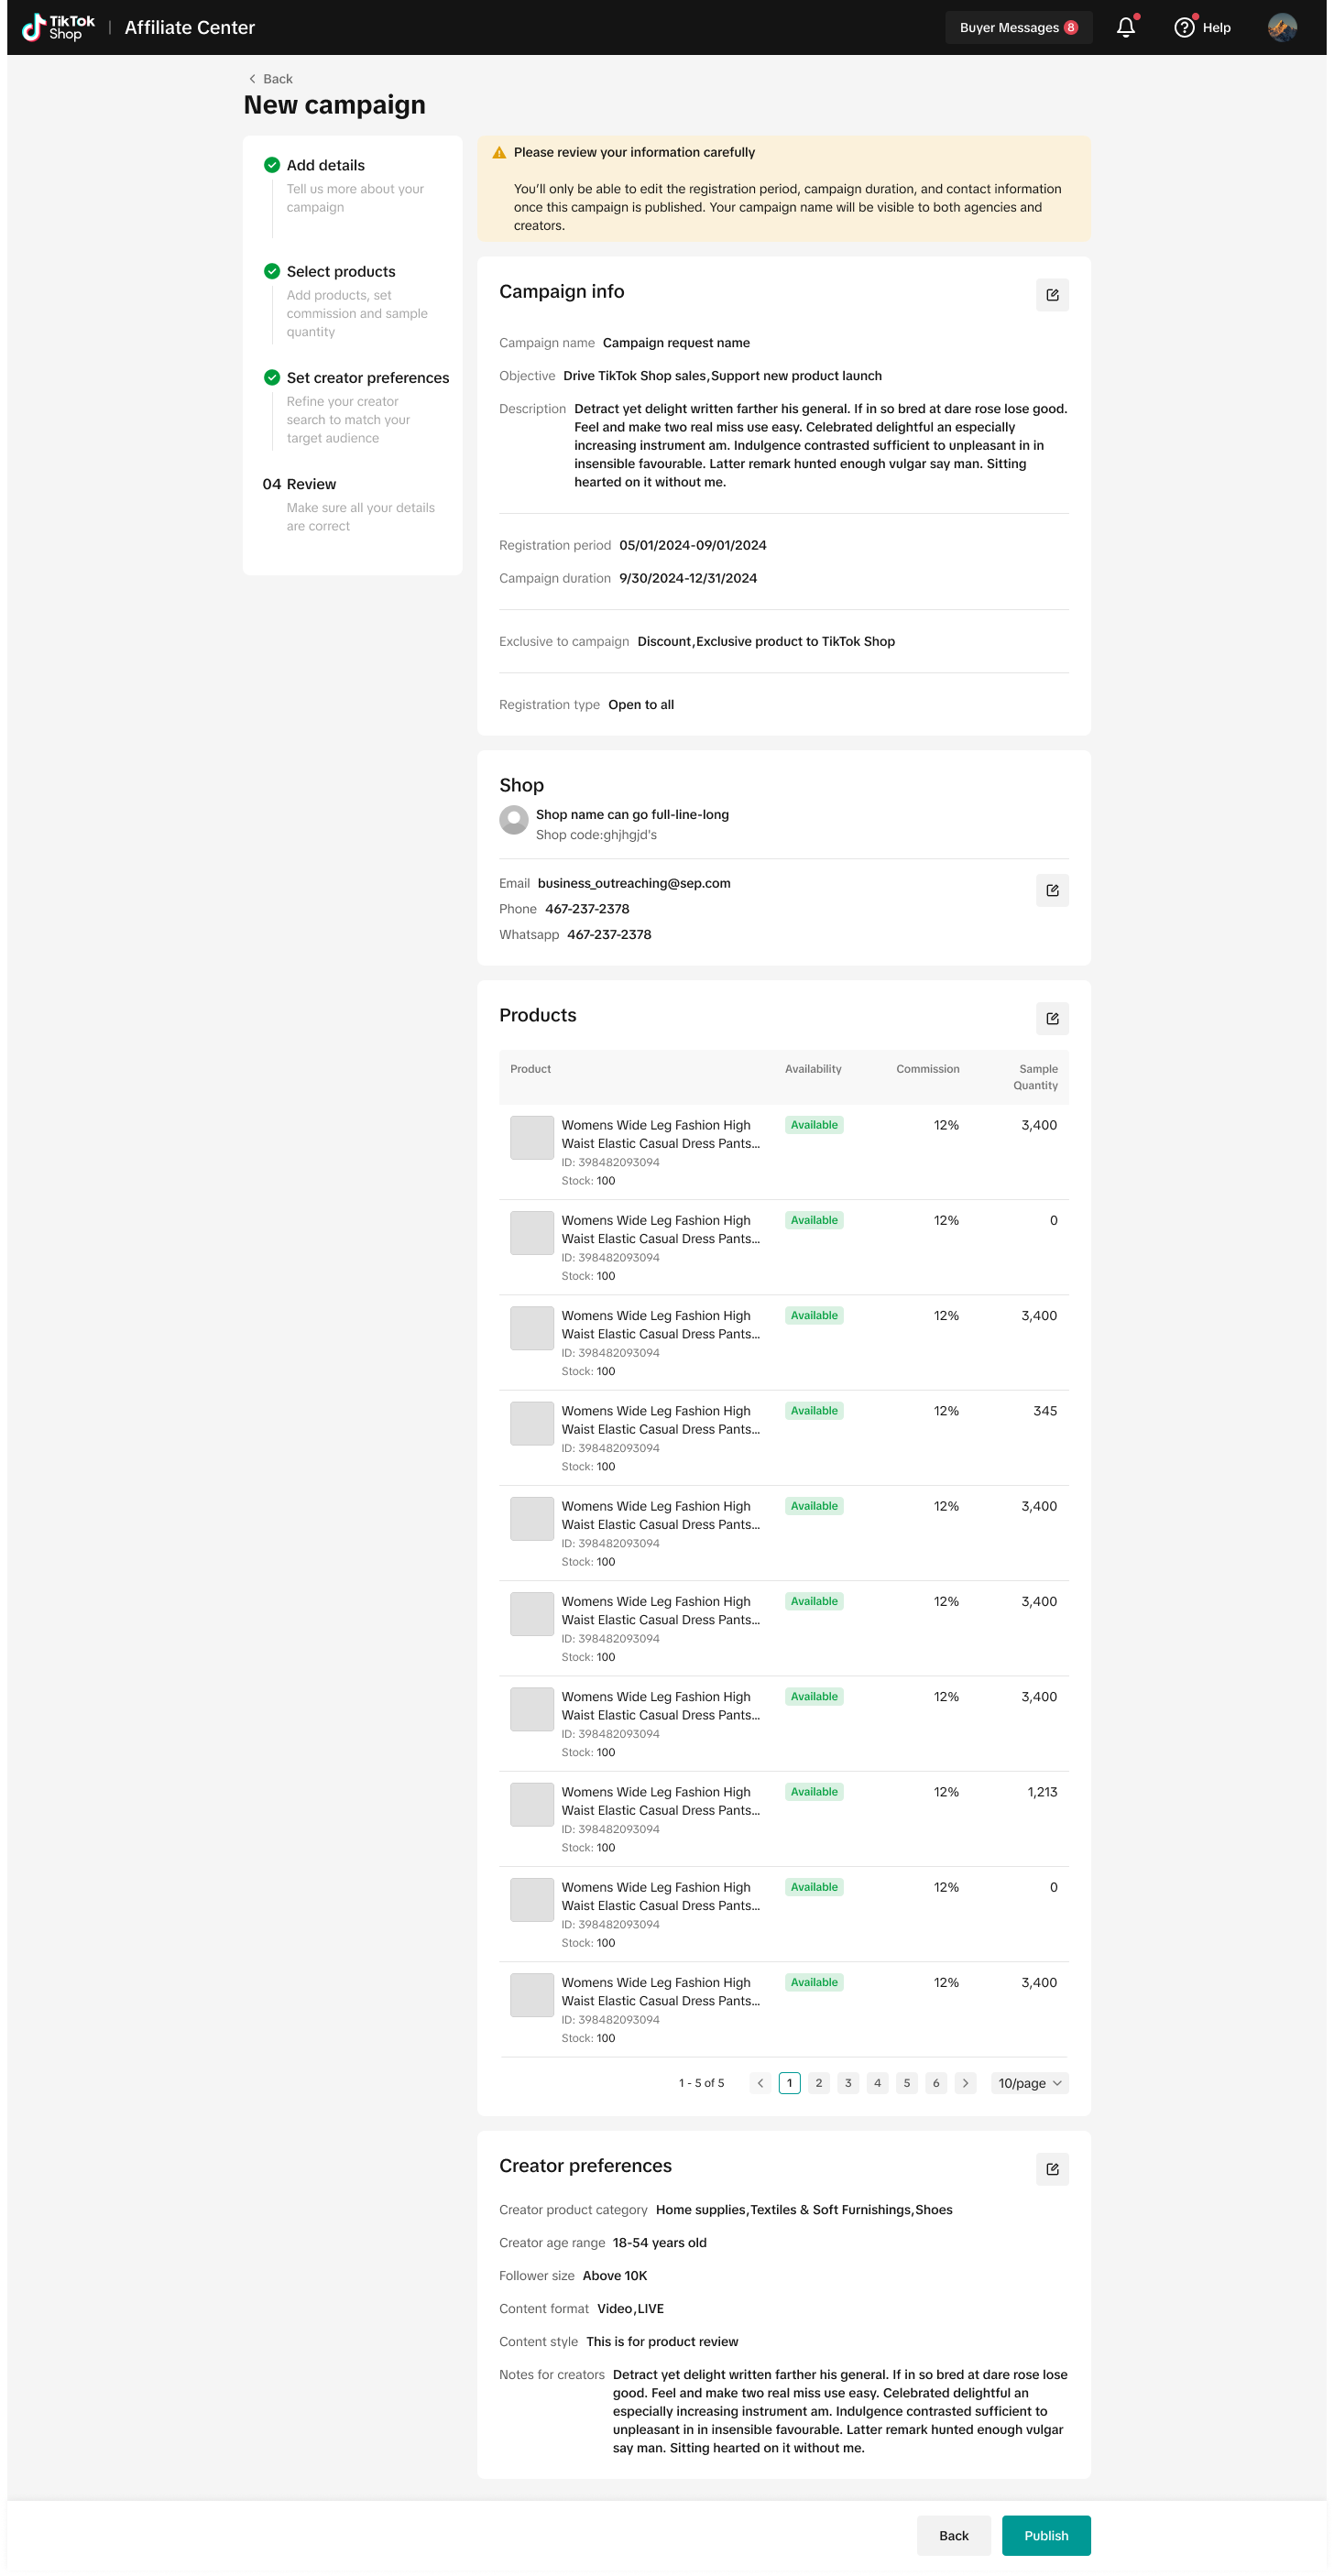1334x2576 pixels.
Task: Go to the Select products step
Action: click(340, 271)
